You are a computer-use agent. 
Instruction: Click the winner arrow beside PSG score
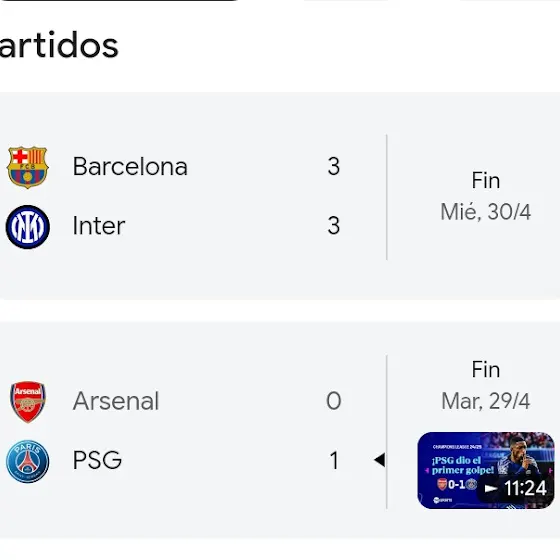click(x=379, y=460)
